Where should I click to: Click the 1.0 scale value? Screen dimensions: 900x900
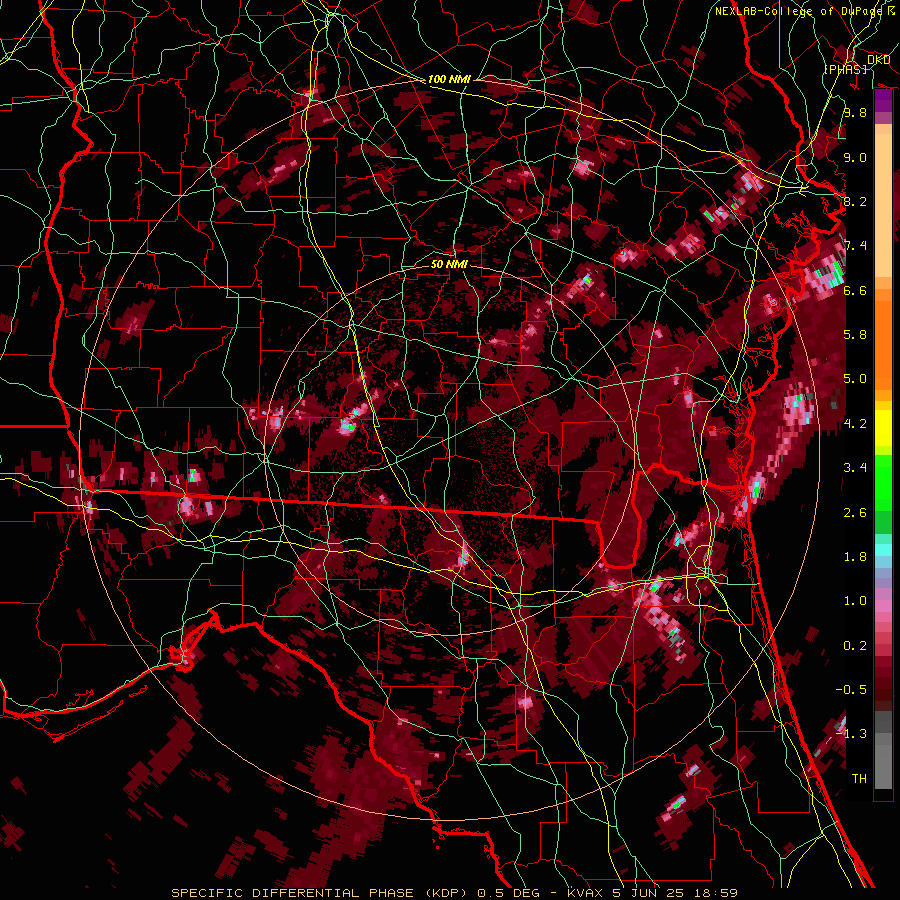[x=855, y=601]
